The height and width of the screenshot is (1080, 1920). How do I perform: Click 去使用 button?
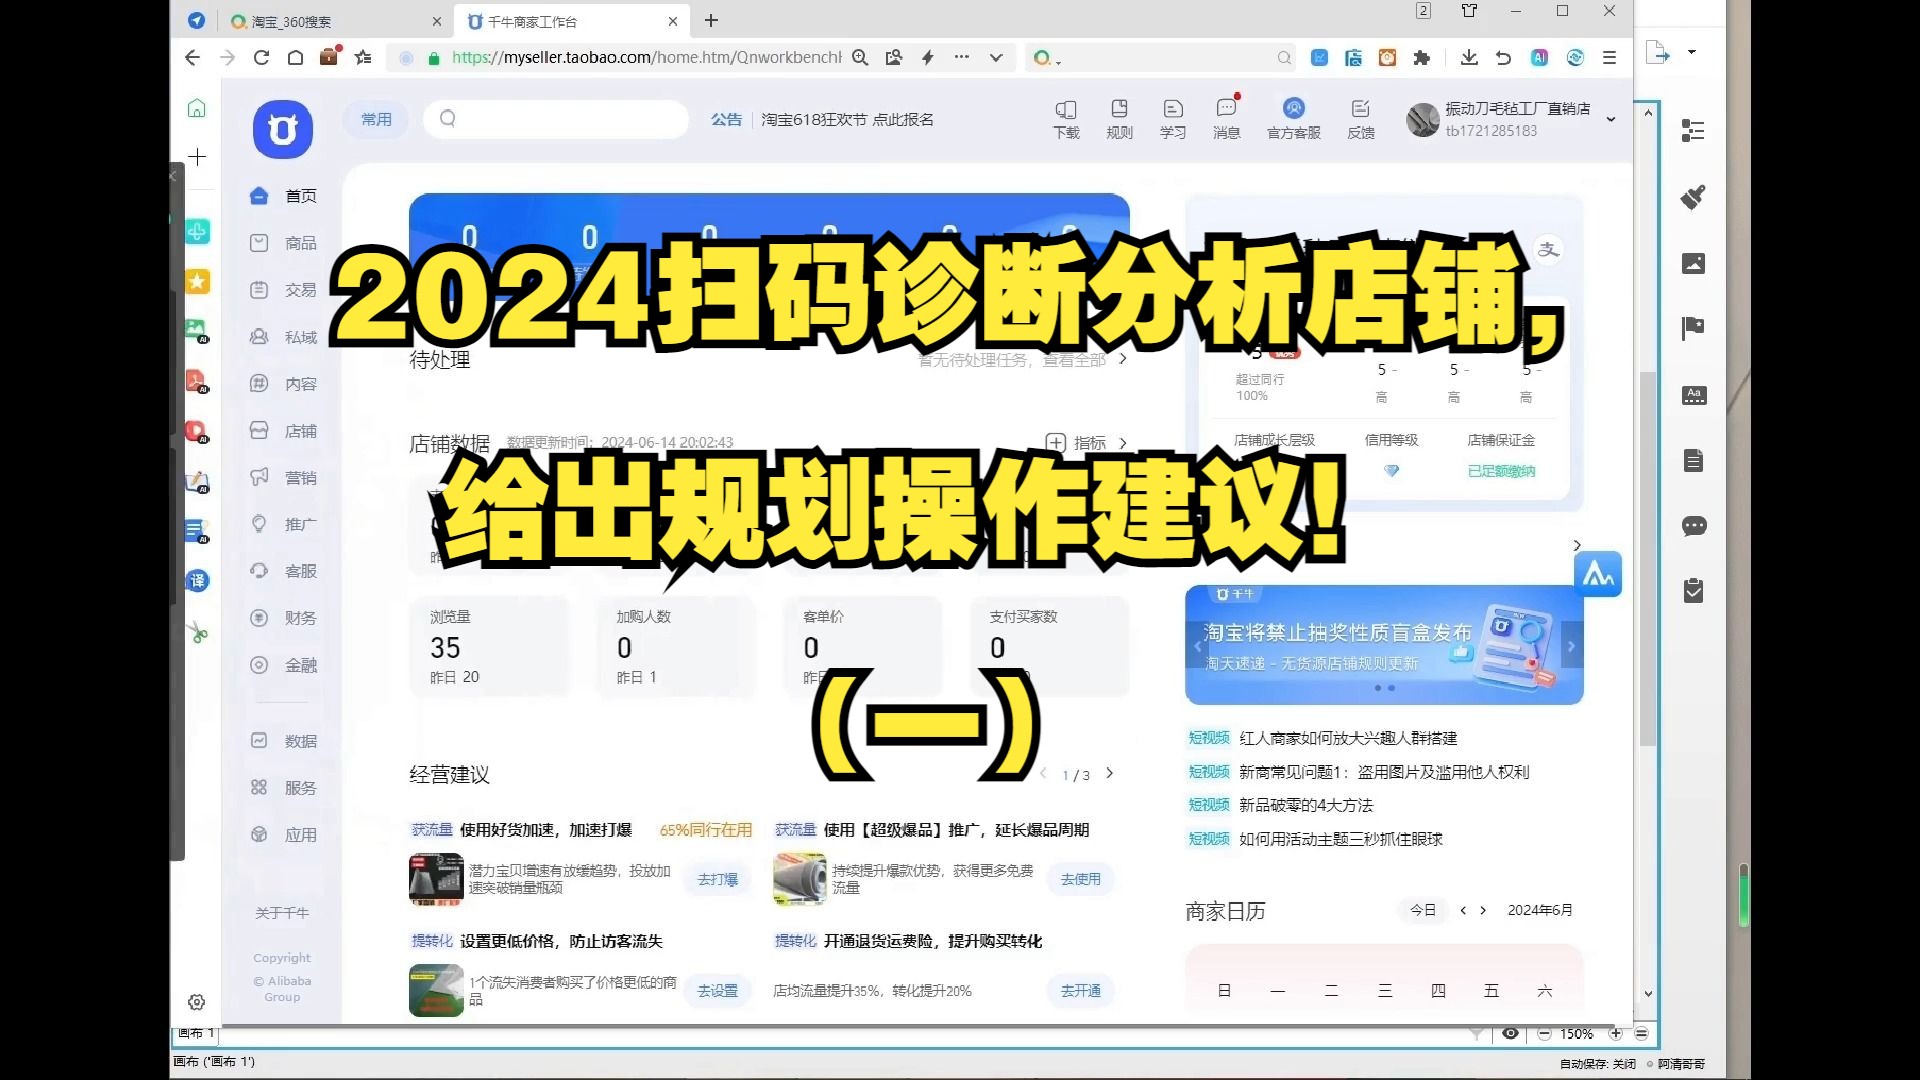1081,879
